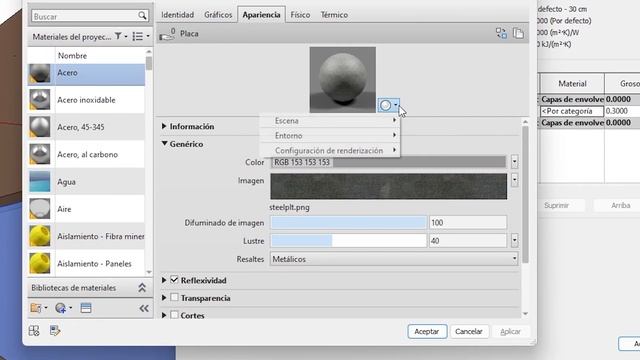
Task: Select the Agua material
Action: click(86, 182)
